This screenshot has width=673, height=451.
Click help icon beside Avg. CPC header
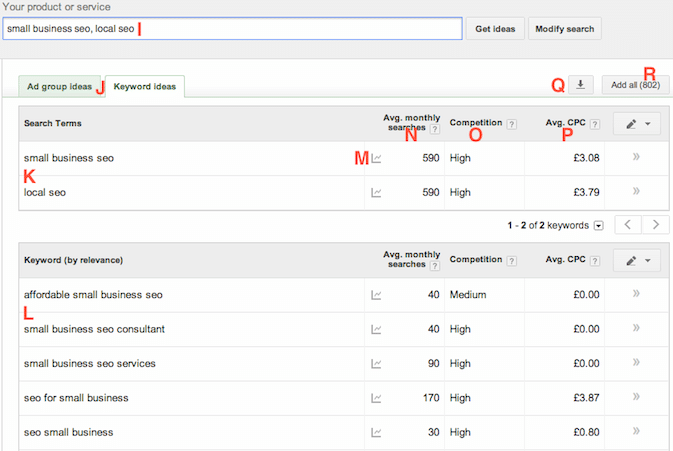point(595,124)
